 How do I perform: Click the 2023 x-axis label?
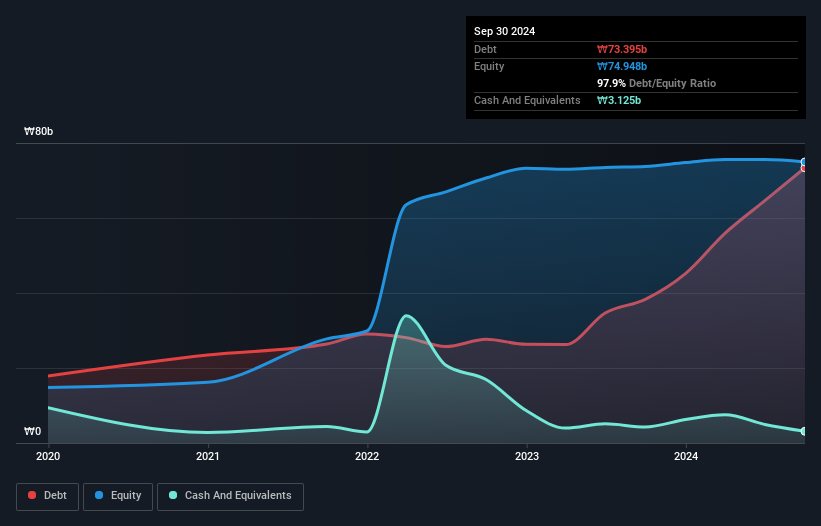[x=527, y=456]
